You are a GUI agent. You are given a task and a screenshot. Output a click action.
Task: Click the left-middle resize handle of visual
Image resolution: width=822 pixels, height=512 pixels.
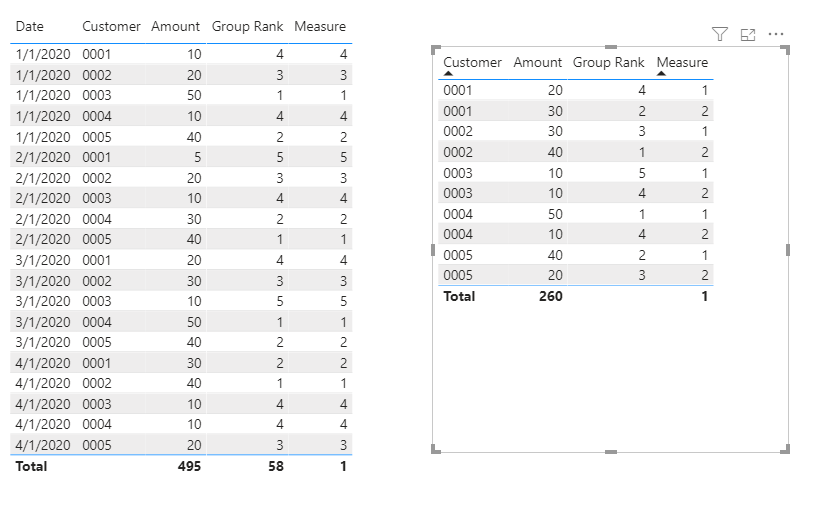(433, 250)
